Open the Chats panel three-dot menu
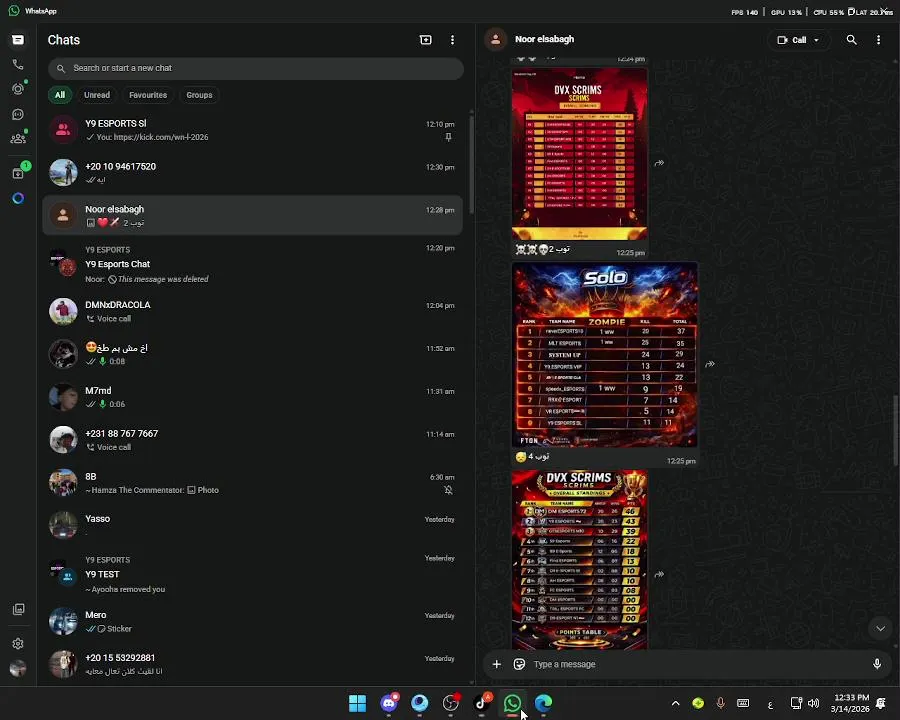 coord(452,40)
